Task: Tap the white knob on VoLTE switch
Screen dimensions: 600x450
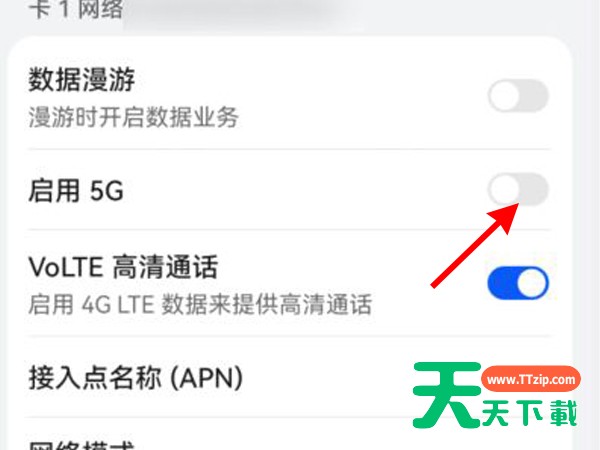Action: 533,283
